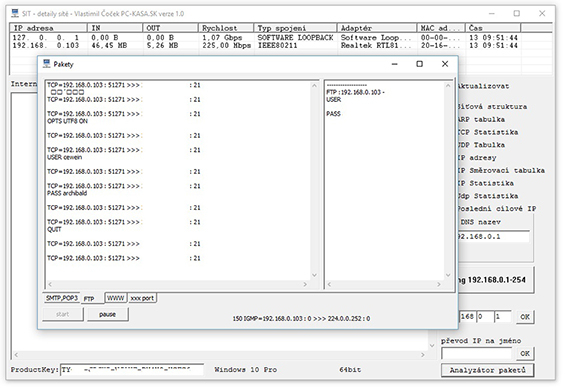Open Analyzátor paketů
Image resolution: width=565 pixels, height=389 pixels.
point(487,370)
